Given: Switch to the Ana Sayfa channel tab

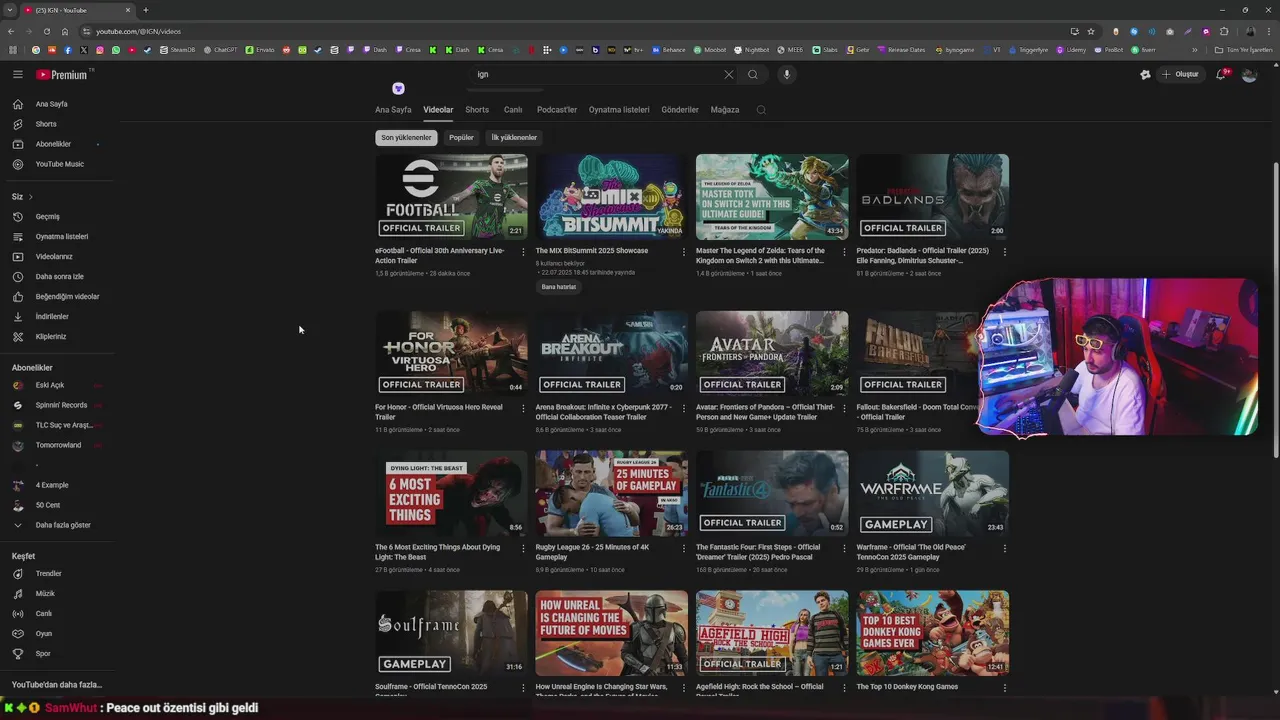Looking at the screenshot, I should (x=393, y=110).
